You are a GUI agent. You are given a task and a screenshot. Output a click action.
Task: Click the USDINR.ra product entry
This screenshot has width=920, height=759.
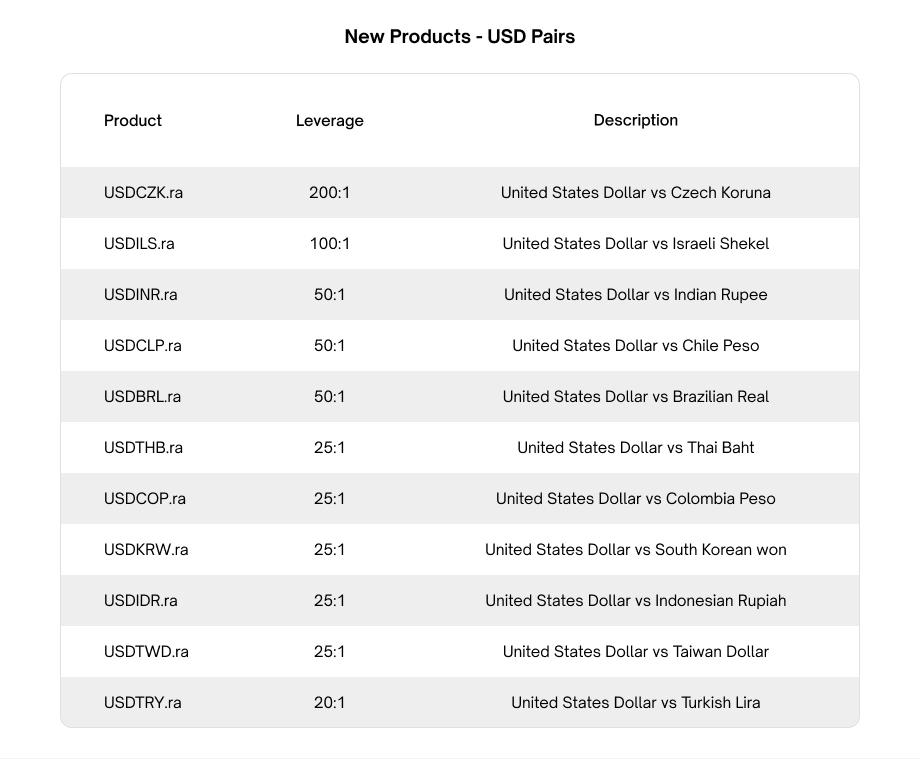(x=140, y=295)
